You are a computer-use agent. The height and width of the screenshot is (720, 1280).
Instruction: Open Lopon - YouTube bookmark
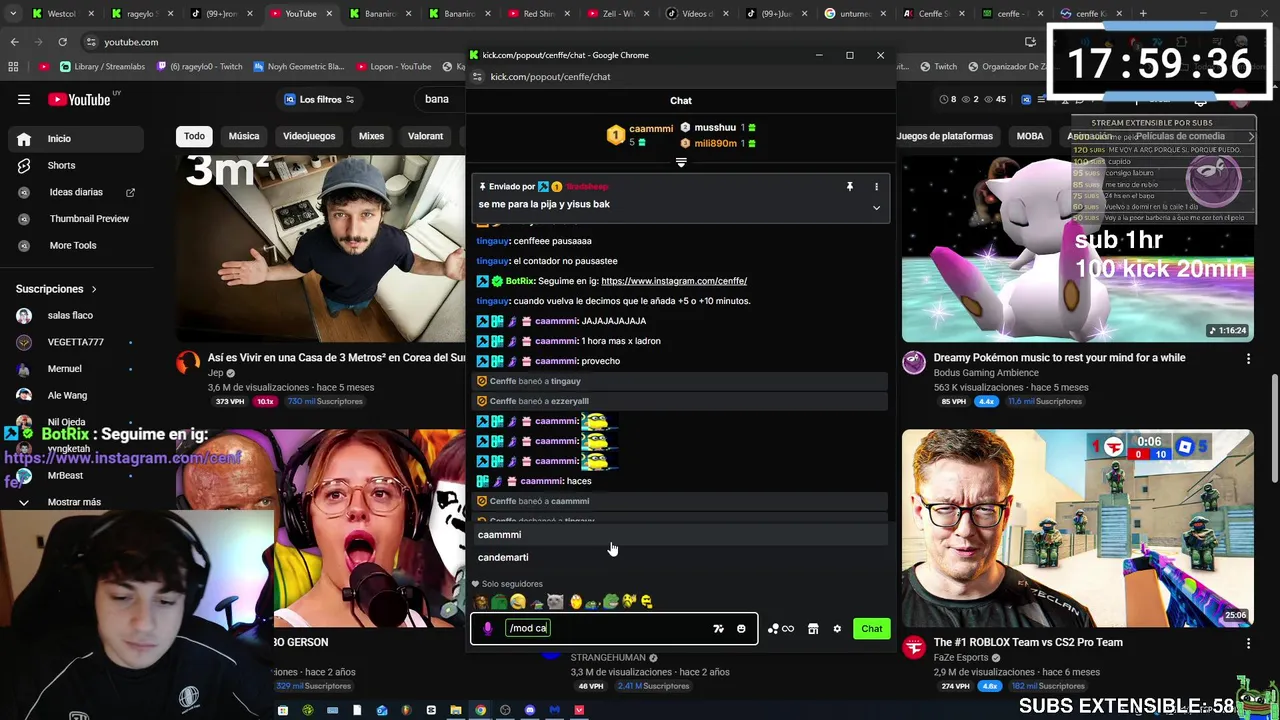pyautogui.click(x=392, y=67)
